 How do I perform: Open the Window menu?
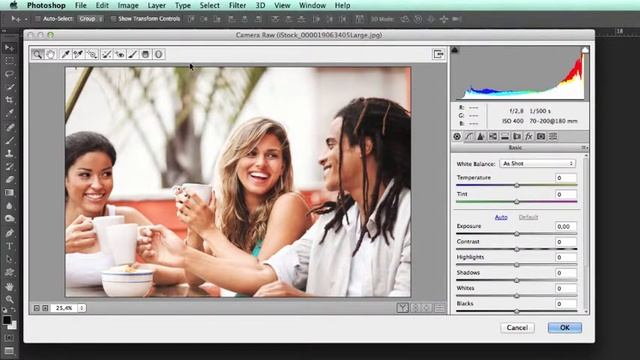pyautogui.click(x=312, y=5)
